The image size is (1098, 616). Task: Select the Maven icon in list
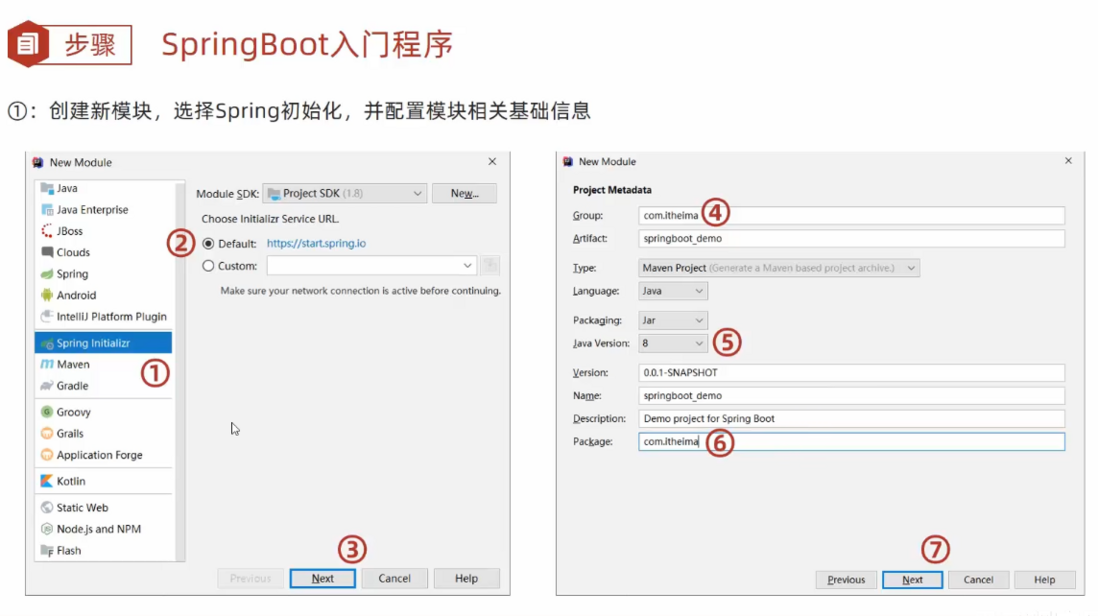tap(47, 364)
